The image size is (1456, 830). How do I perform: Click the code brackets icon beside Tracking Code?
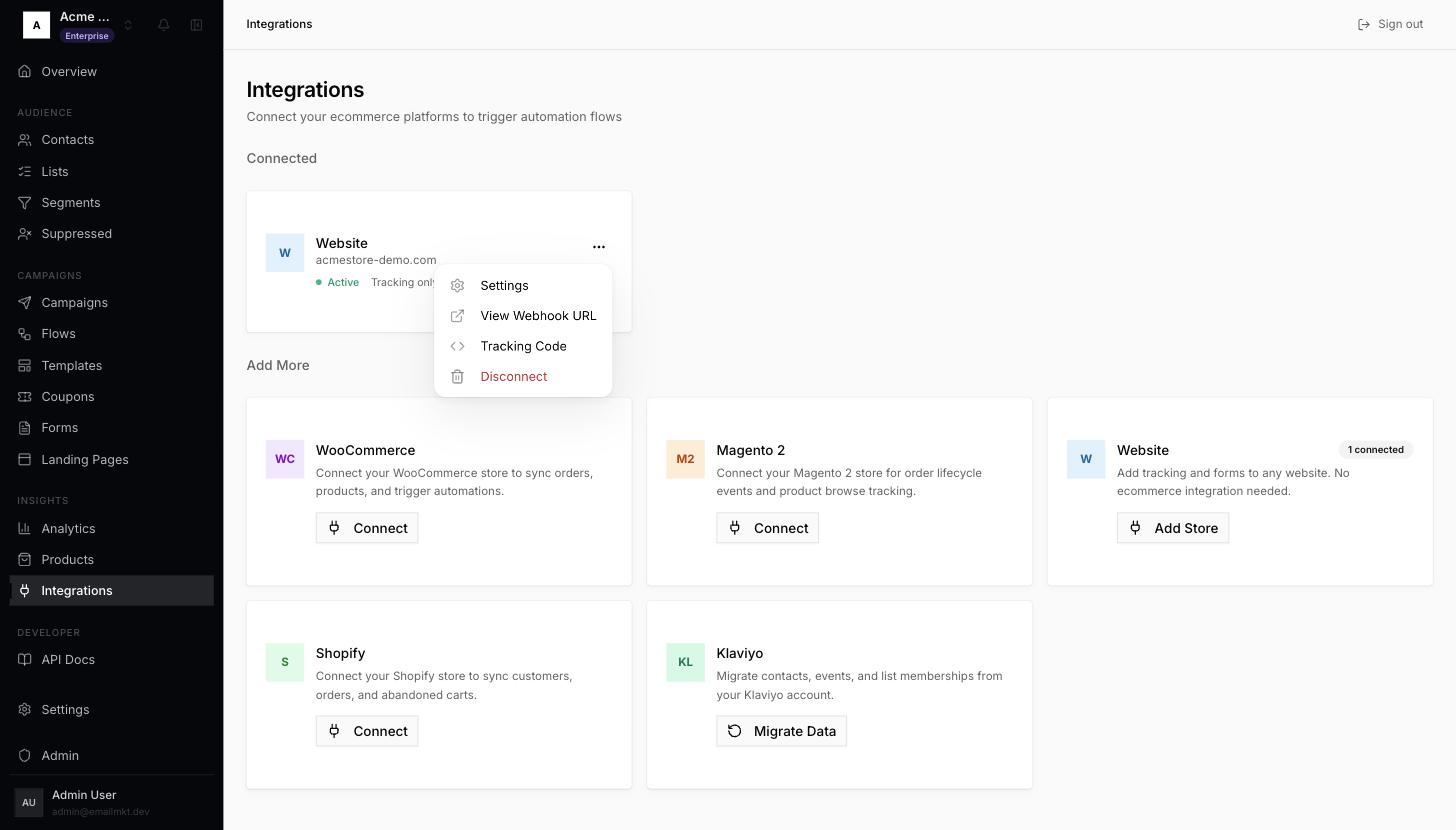point(457,346)
